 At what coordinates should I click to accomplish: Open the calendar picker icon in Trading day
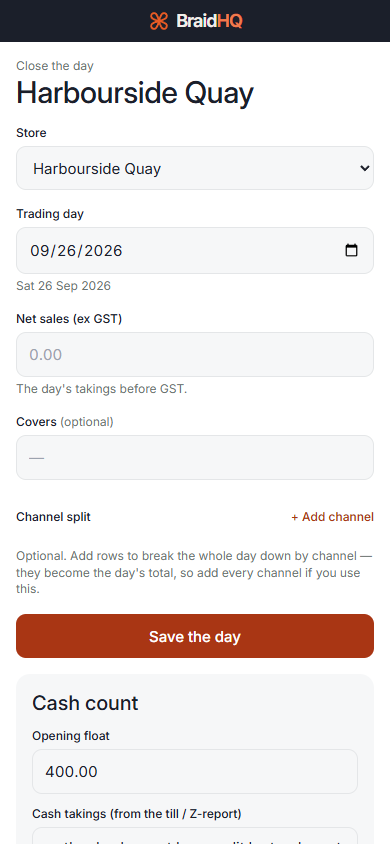[x=351, y=250]
